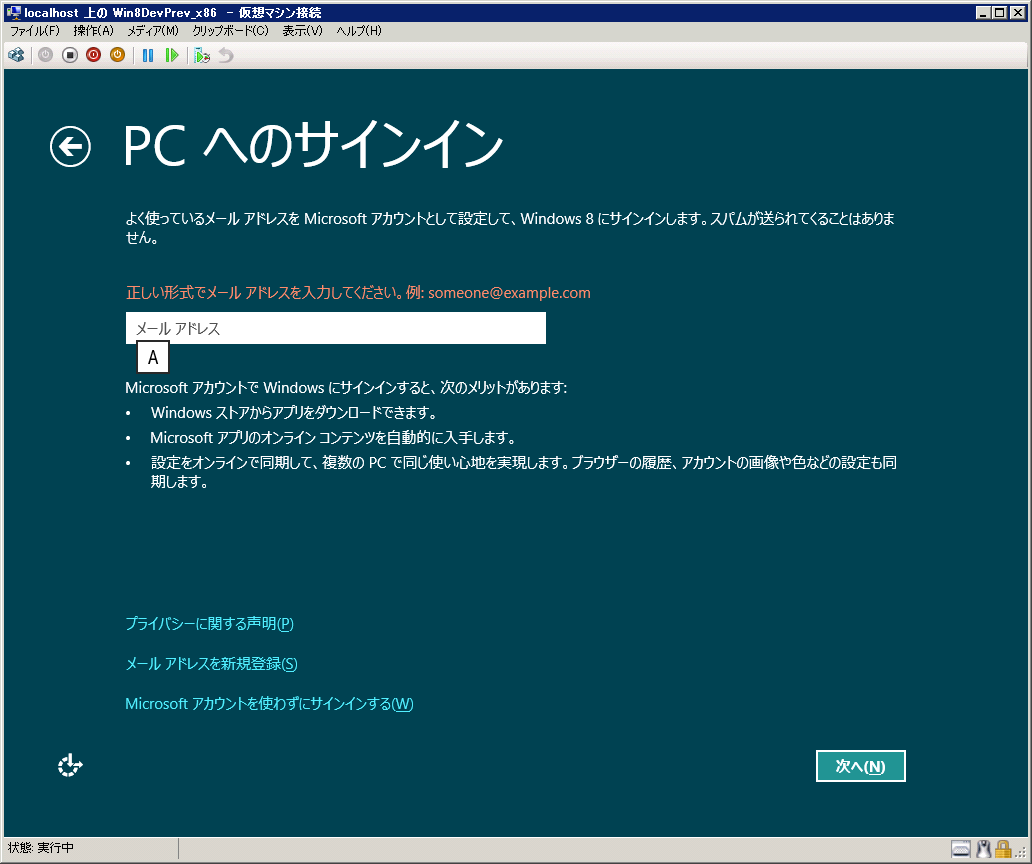This screenshot has height=864, width=1032.
Task: Click the IME input mode indicator A
Action: pos(153,357)
